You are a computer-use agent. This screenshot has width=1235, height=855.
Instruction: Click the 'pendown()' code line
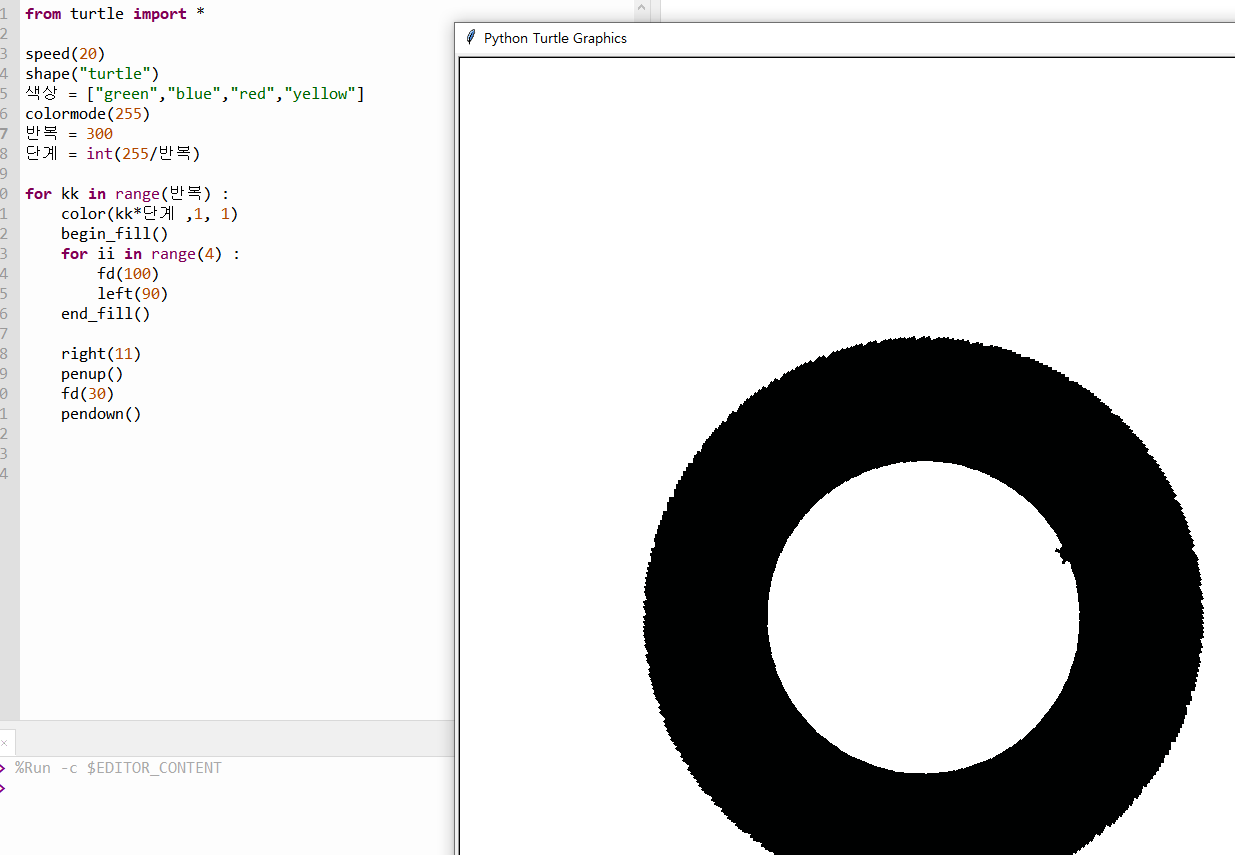coord(101,414)
